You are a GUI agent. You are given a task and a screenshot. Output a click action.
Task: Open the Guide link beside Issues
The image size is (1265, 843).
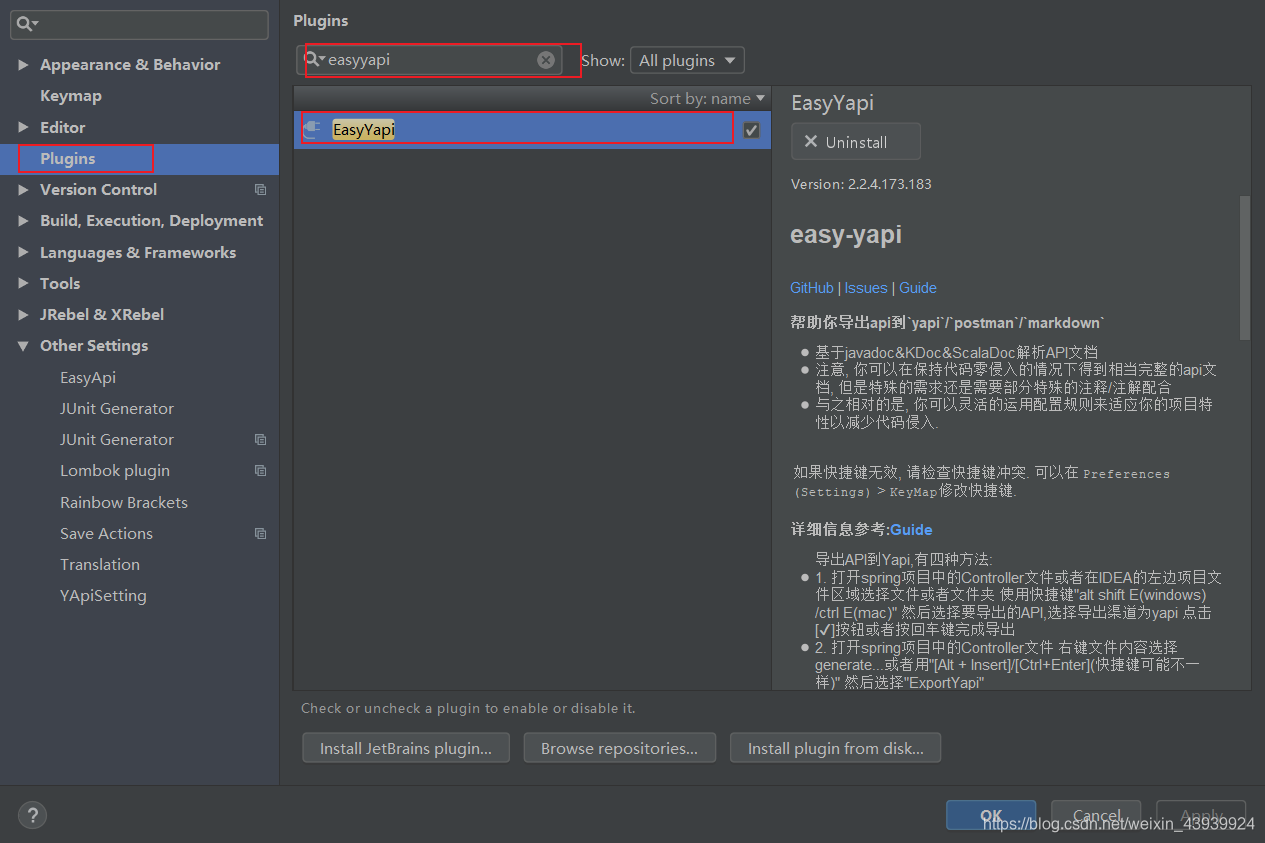pyautogui.click(x=918, y=288)
